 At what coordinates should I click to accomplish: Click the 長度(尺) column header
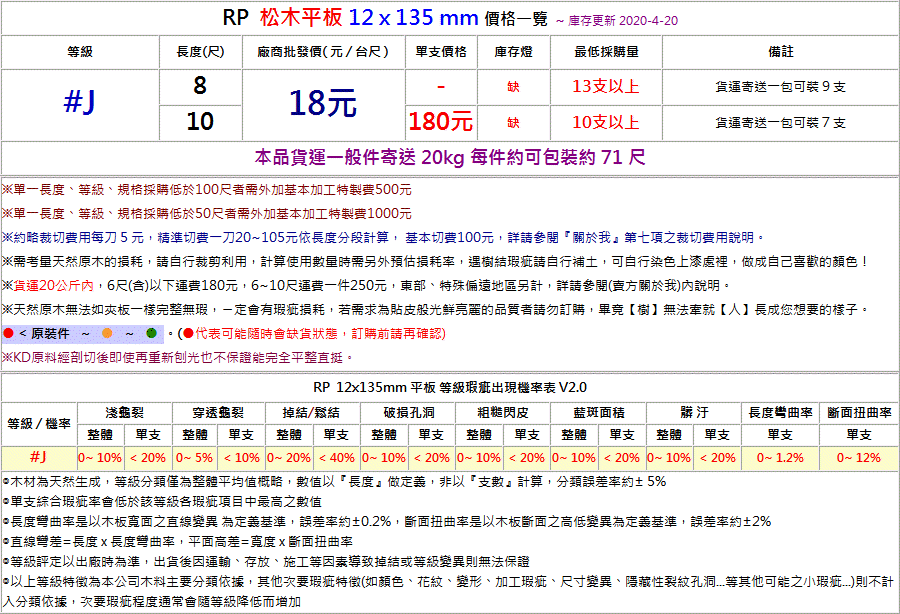tap(200, 52)
